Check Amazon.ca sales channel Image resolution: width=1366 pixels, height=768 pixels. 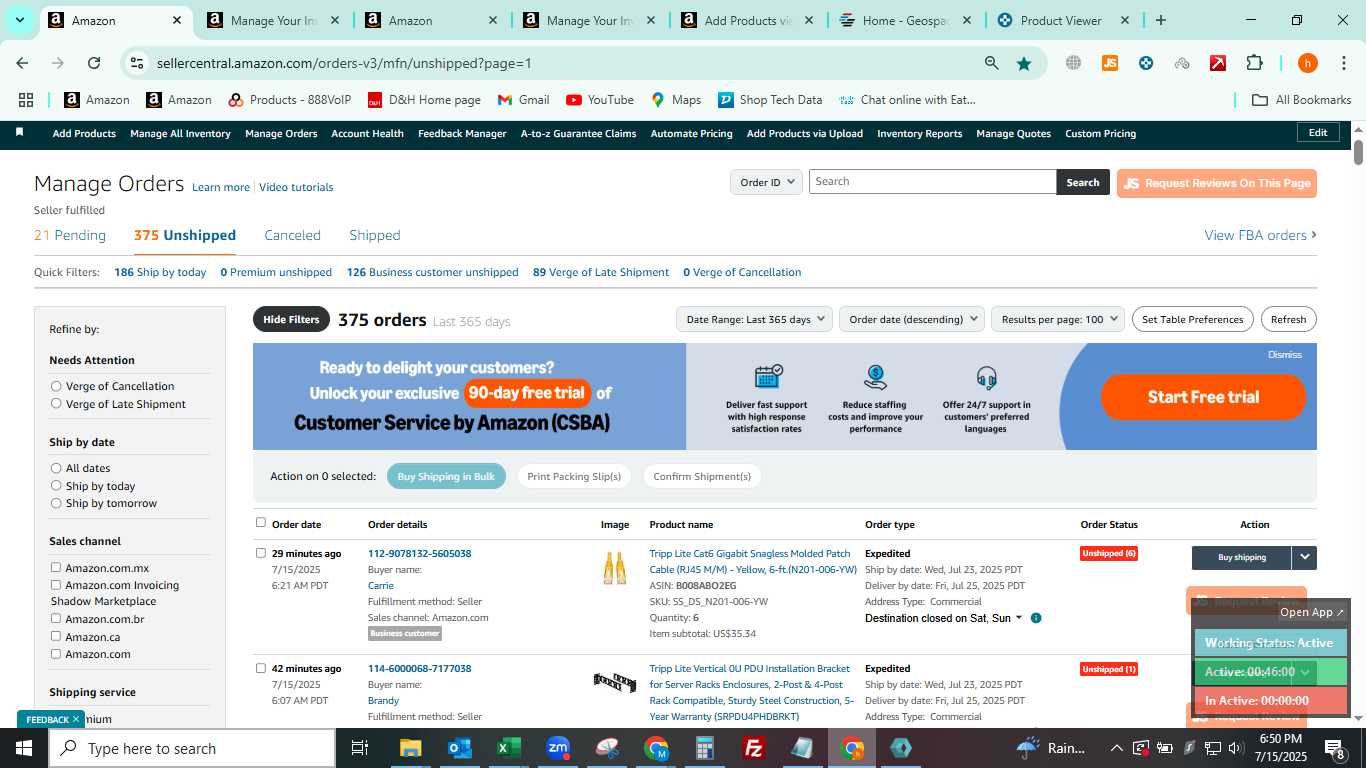pyautogui.click(x=56, y=636)
